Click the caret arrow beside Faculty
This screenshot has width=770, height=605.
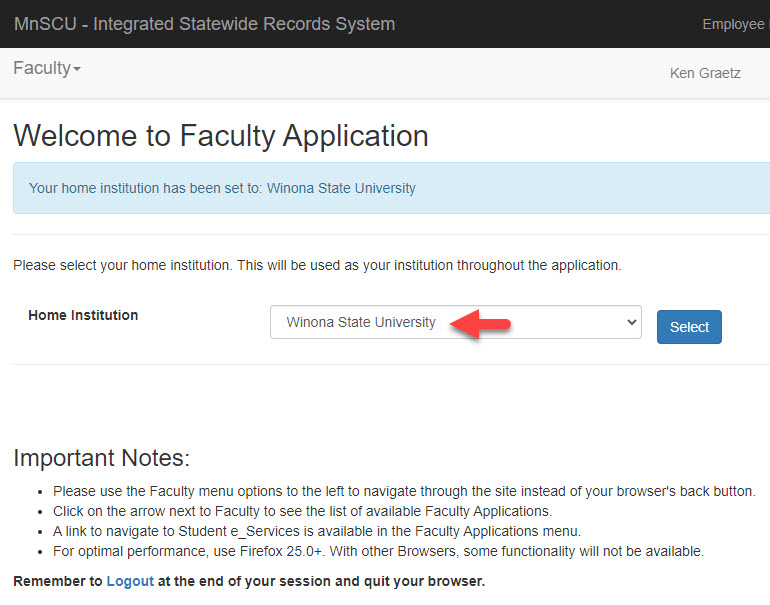pos(77,69)
